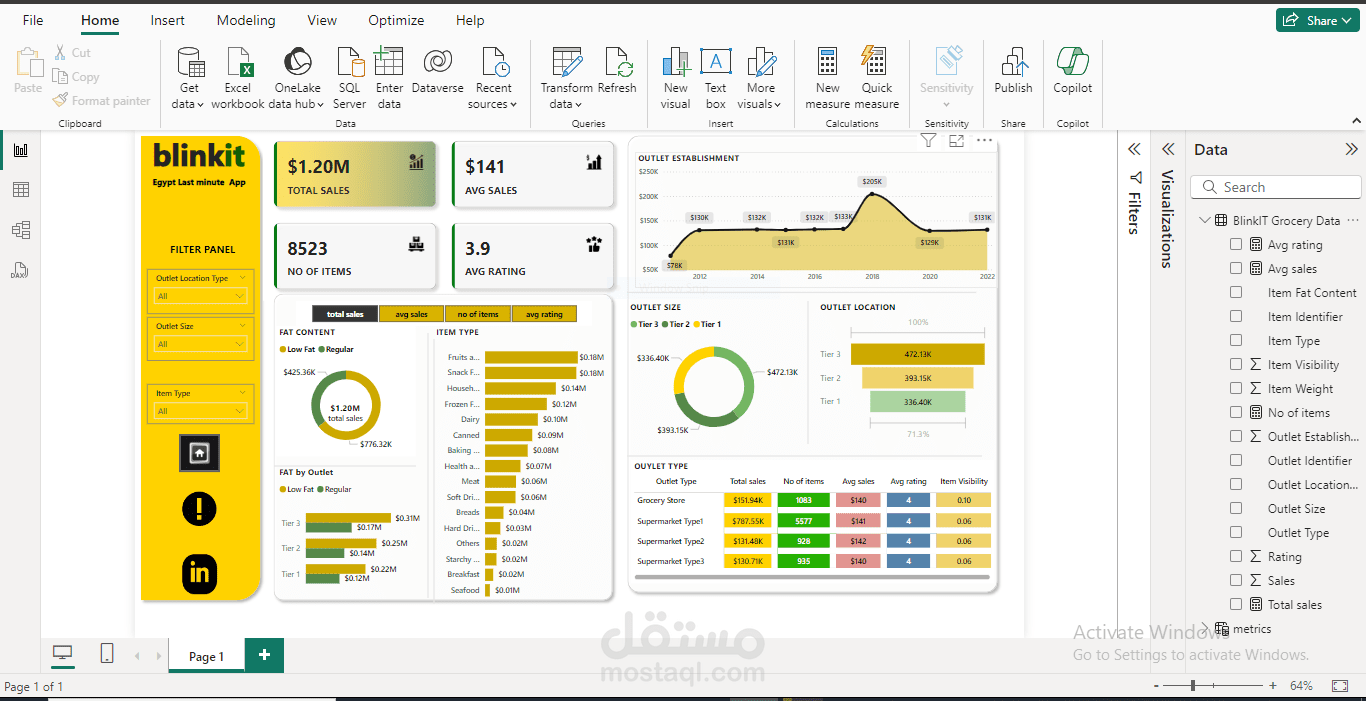
Task: Collapse the BlinkIT Grocery Data table
Action: click(1204, 221)
